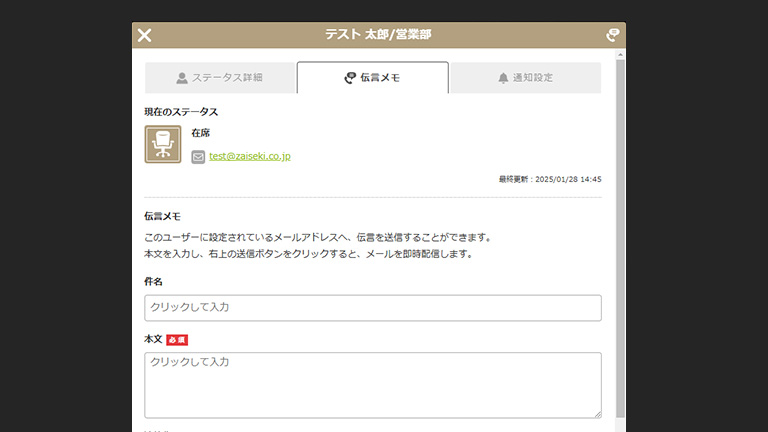Switch to the ステータス詳細 tab
Viewport: 768px width, 432px height.
[x=220, y=78]
